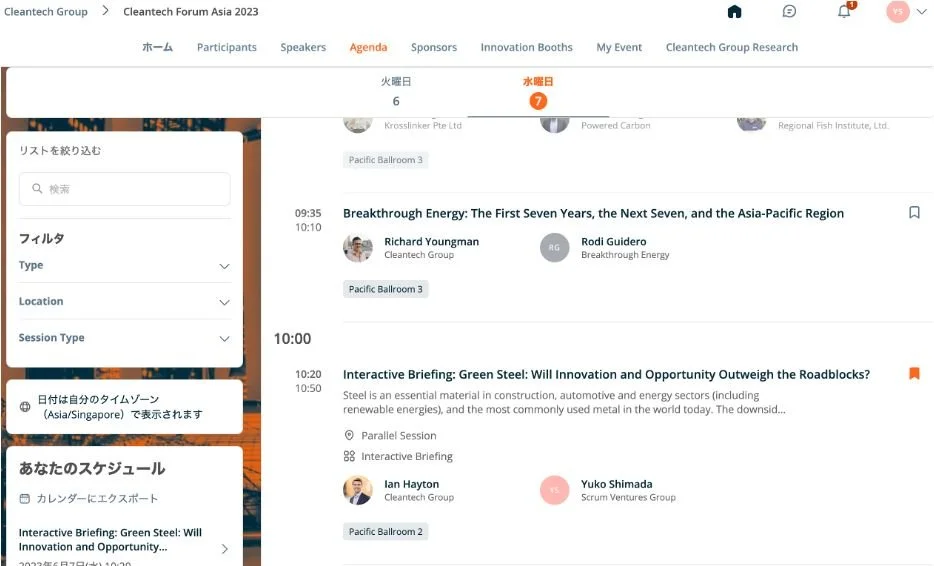The width and height of the screenshot is (934, 566).
Task: Open Richard Youngman's profile name
Action: pyautogui.click(x=431, y=241)
